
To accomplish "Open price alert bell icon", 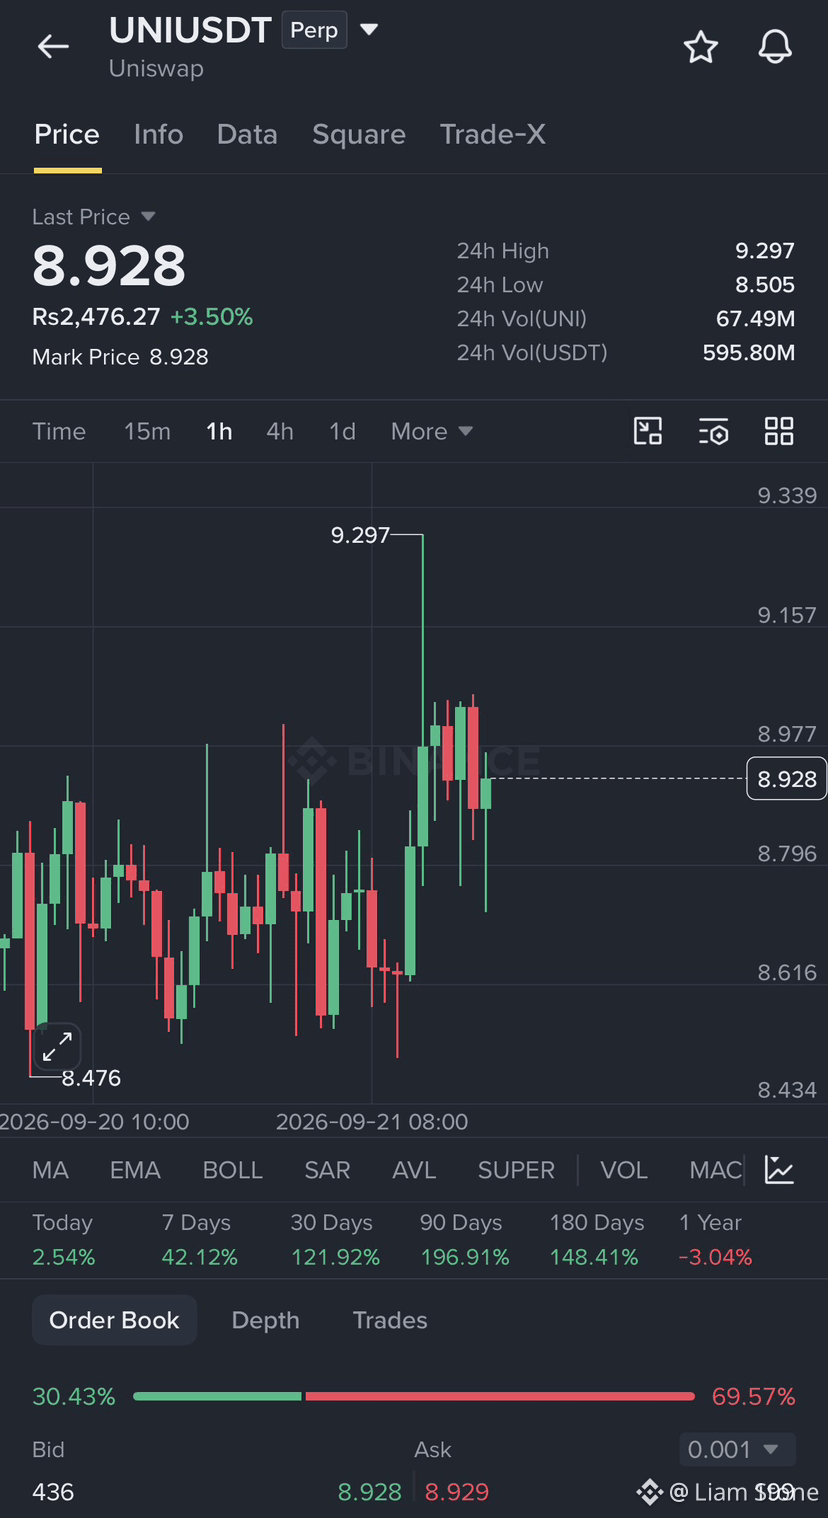I will pyautogui.click(x=775, y=47).
